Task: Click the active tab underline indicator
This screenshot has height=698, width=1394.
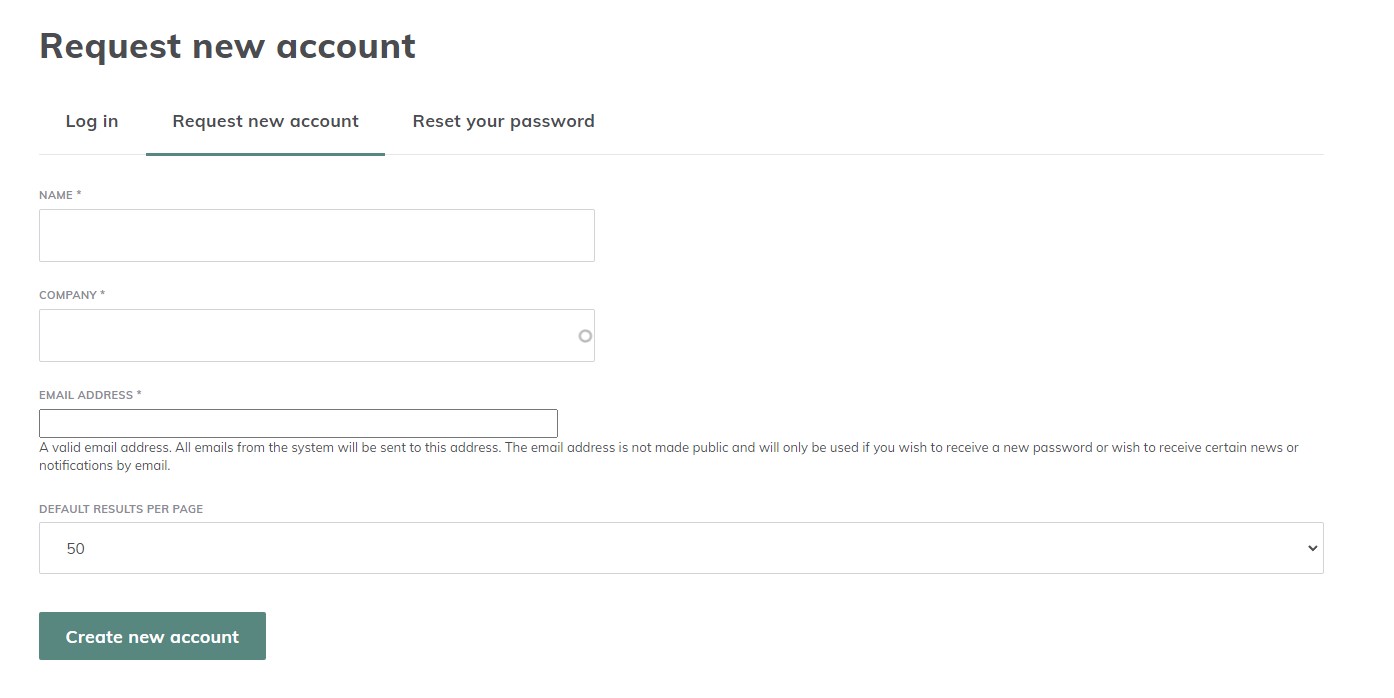Action: [265, 153]
